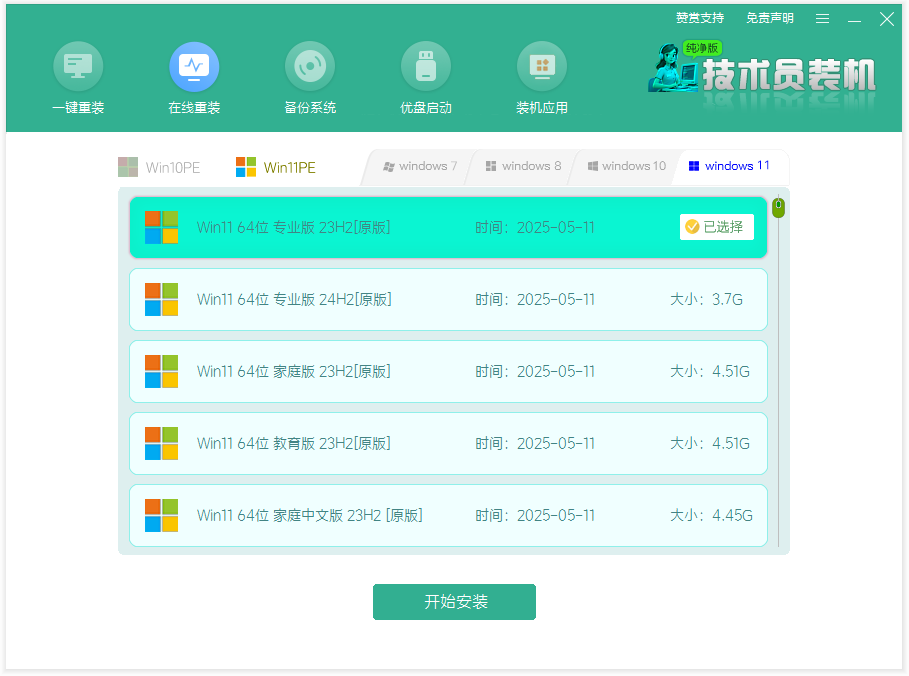Click the Windows logo of 家庭版 23H2

click(x=161, y=371)
